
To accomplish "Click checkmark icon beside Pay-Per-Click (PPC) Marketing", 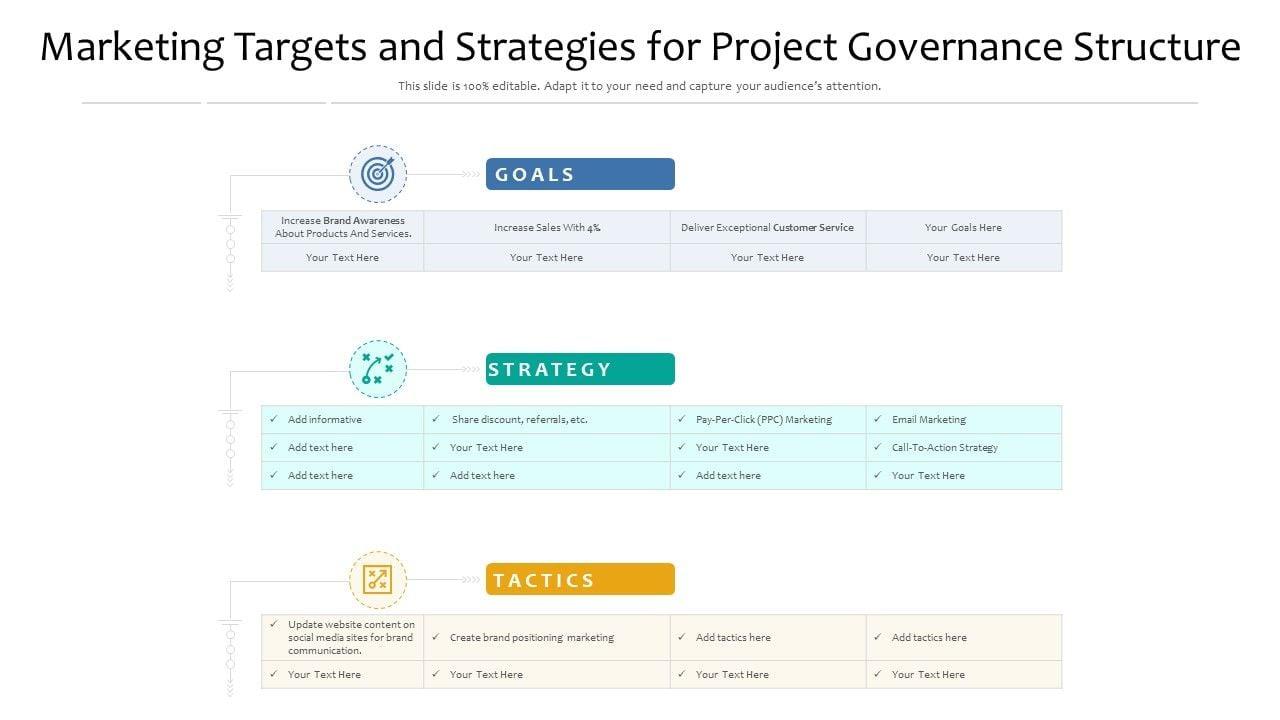I will pyautogui.click(x=681, y=420).
